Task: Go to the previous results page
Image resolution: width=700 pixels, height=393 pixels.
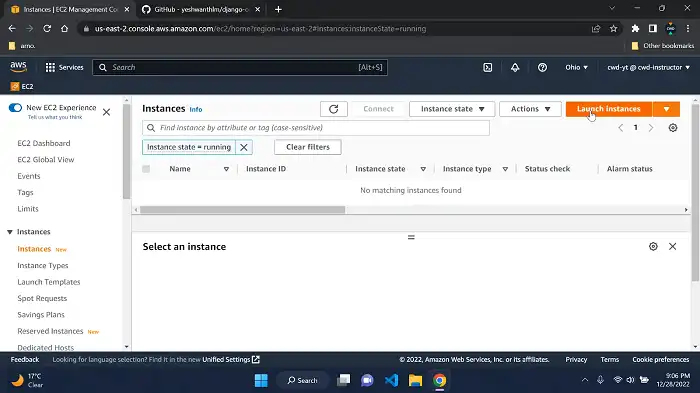Action: pyautogui.click(x=621, y=128)
